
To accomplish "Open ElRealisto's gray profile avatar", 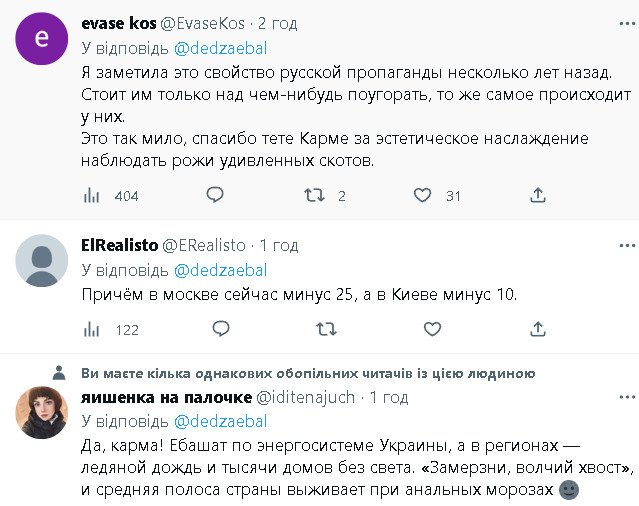I will pos(41,263).
